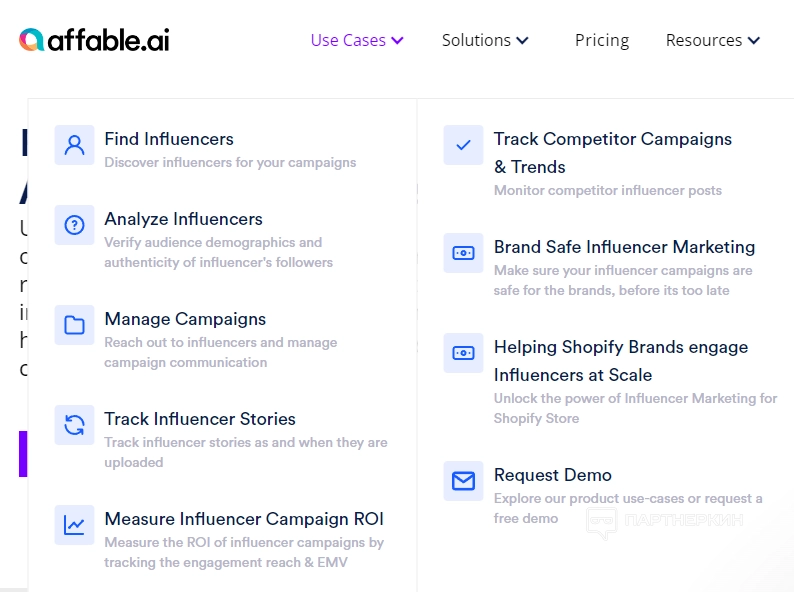Click the affable.ai logo

[94, 40]
